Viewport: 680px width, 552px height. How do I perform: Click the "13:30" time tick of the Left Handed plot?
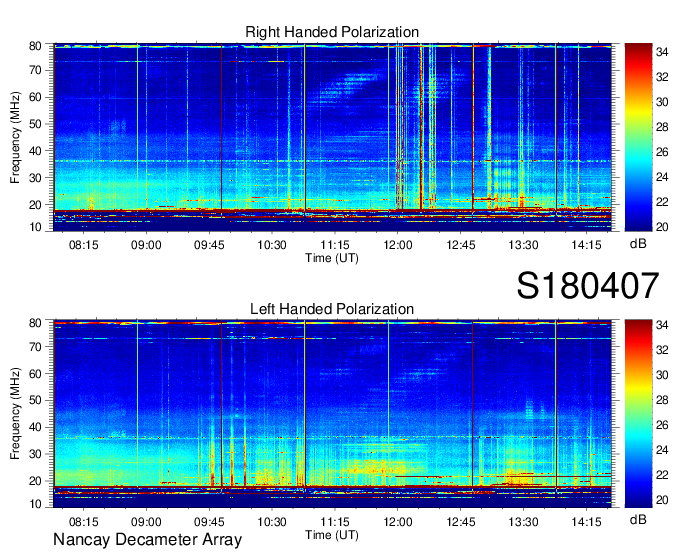pyautogui.click(x=523, y=521)
